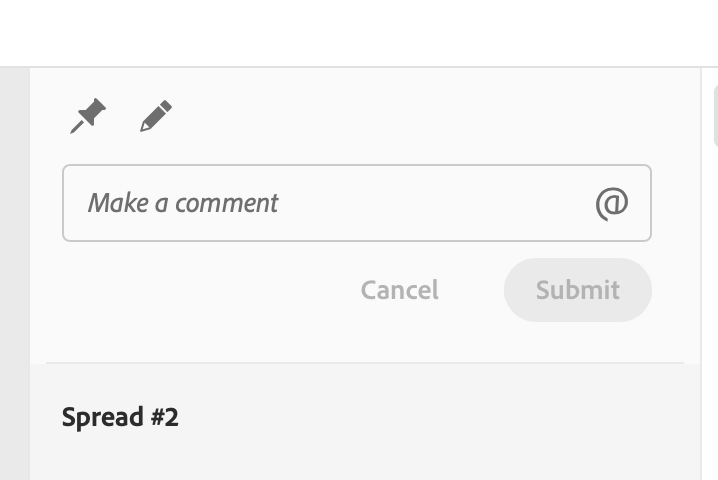
Task: Click in the Make a comment field
Action: [330, 203]
